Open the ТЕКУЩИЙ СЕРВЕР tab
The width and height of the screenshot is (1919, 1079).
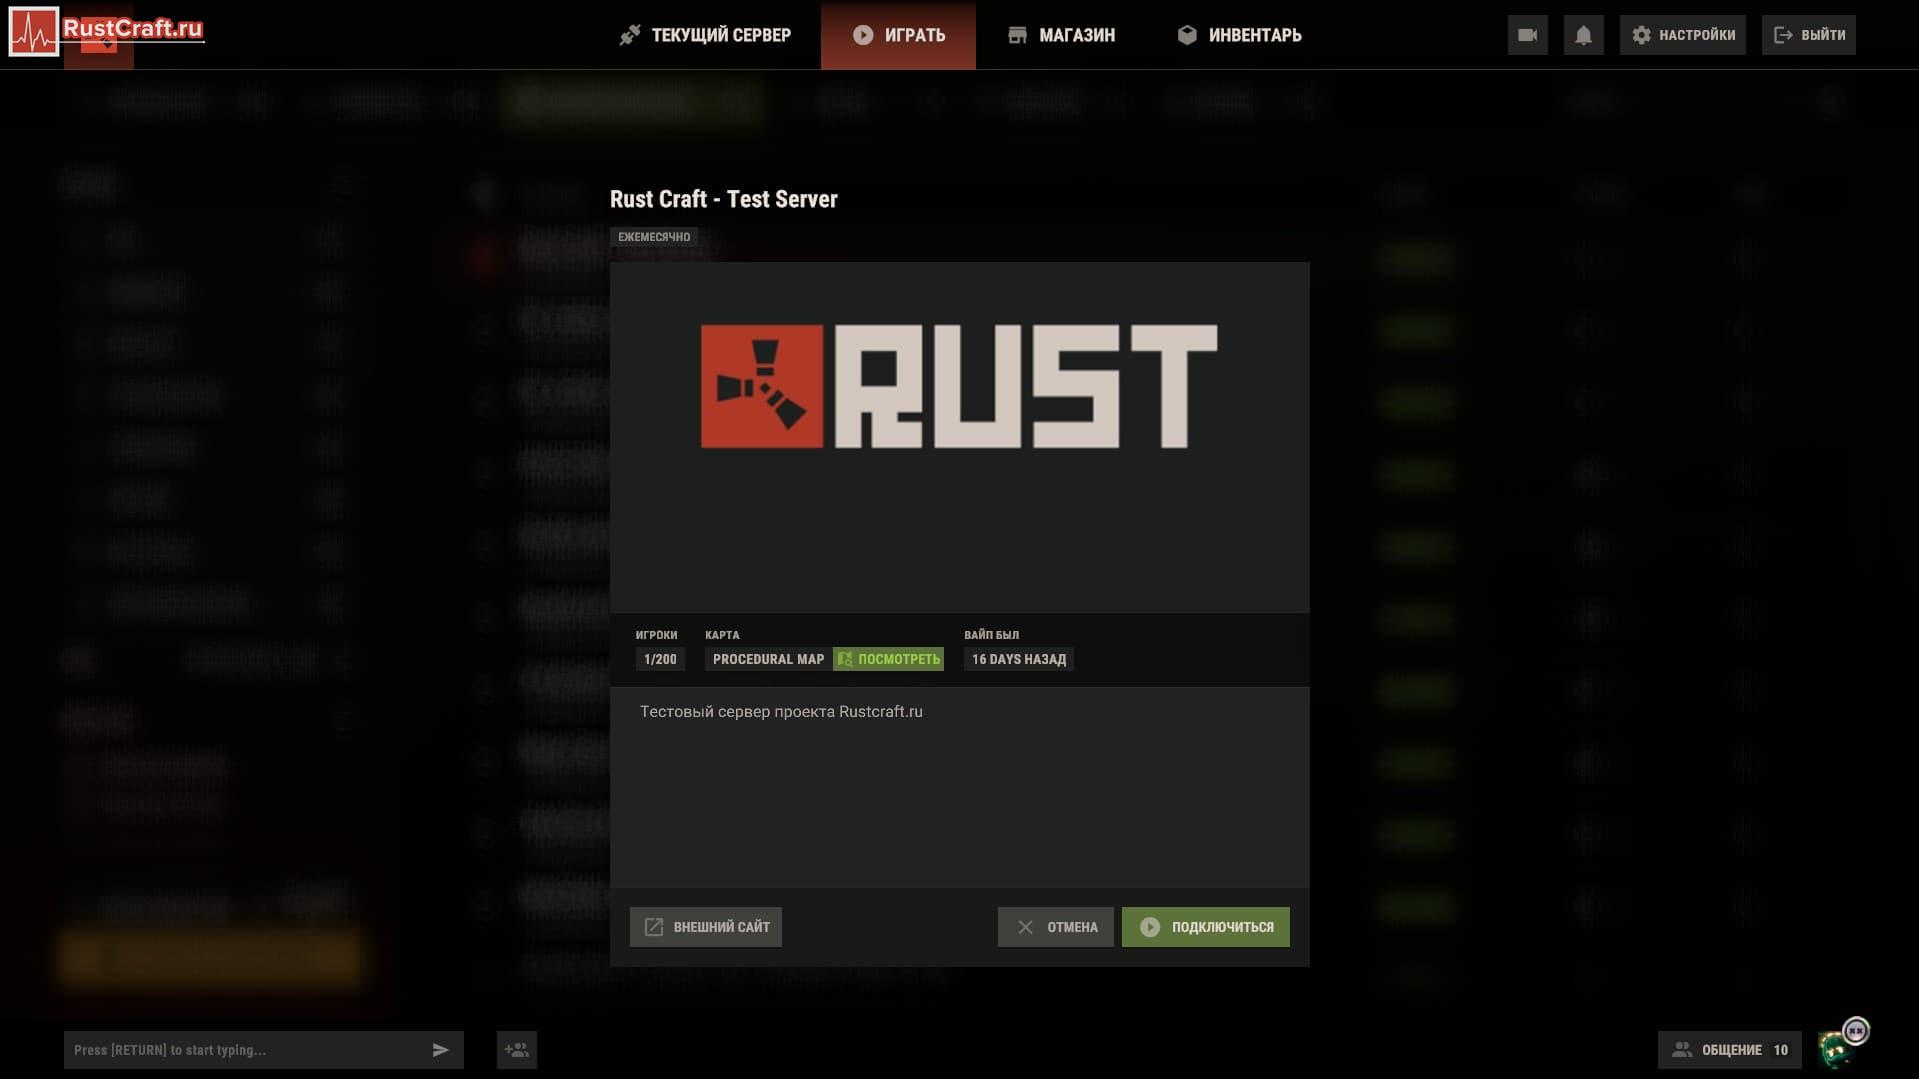pos(705,35)
